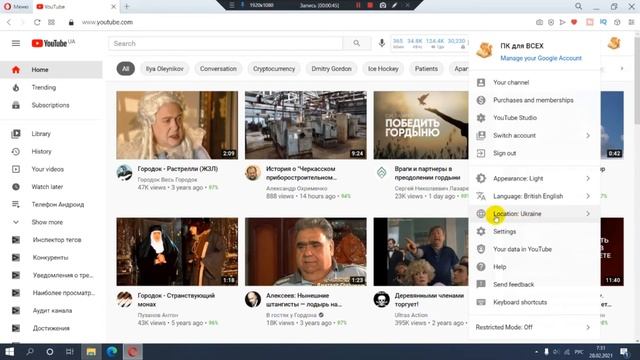The height and width of the screenshot is (360, 640).
Task: Play Городок - Растрелли video thumbnail
Action: 177,125
